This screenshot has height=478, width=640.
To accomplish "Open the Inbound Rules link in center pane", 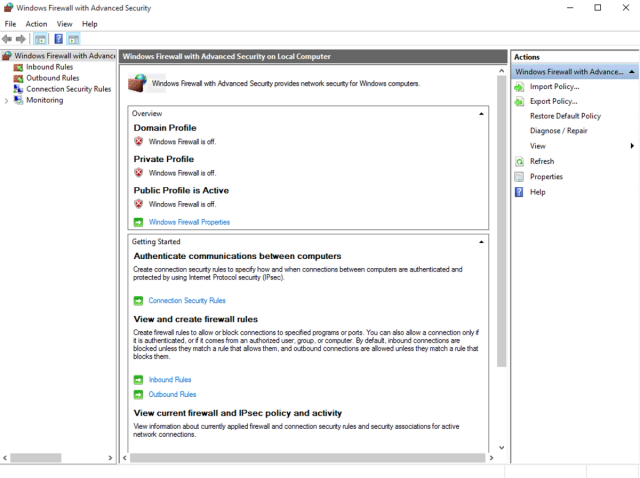I will pyautogui.click(x=170, y=380).
